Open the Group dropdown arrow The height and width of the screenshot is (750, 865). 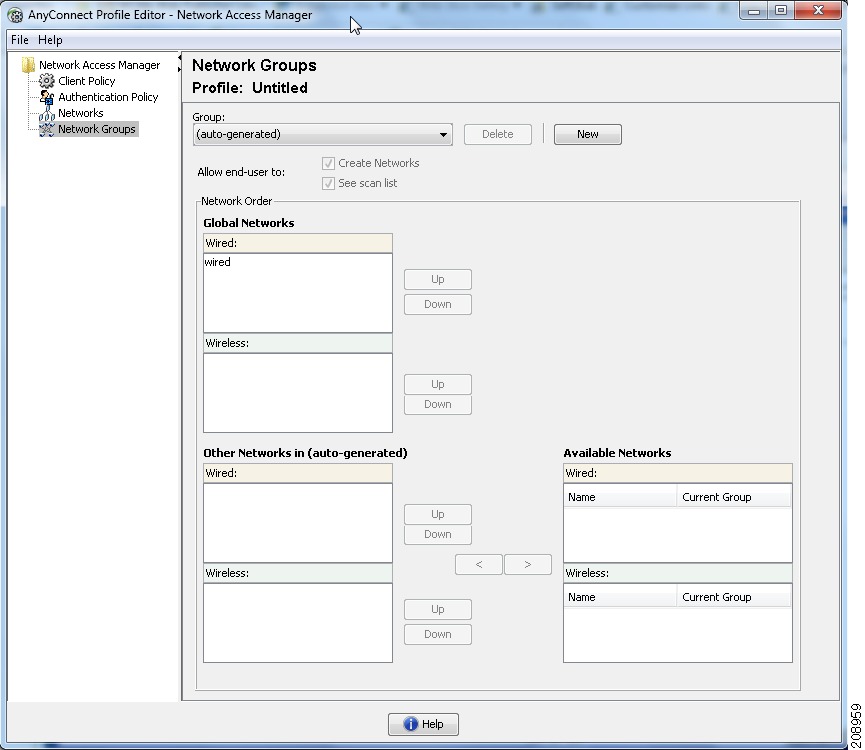point(443,135)
